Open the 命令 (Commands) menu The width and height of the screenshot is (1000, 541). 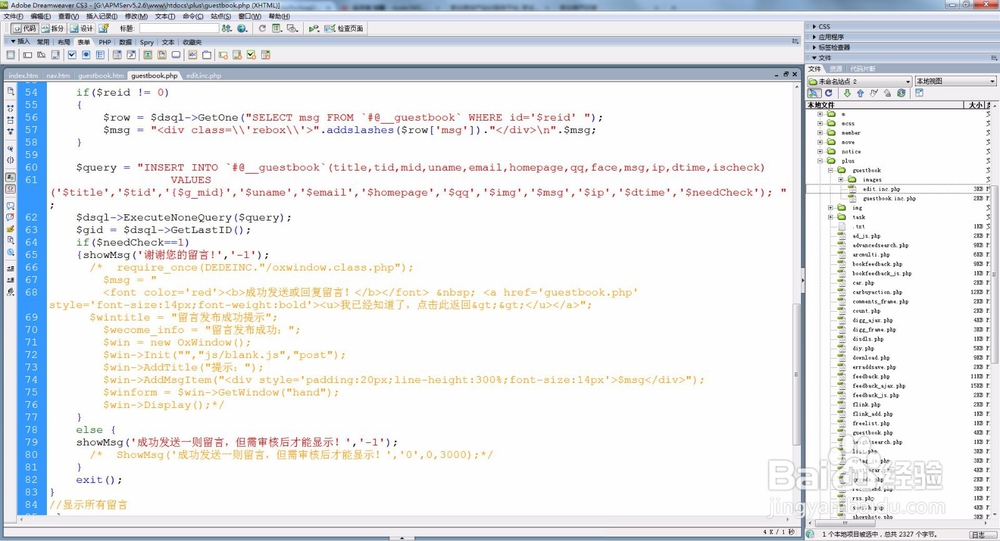point(193,16)
